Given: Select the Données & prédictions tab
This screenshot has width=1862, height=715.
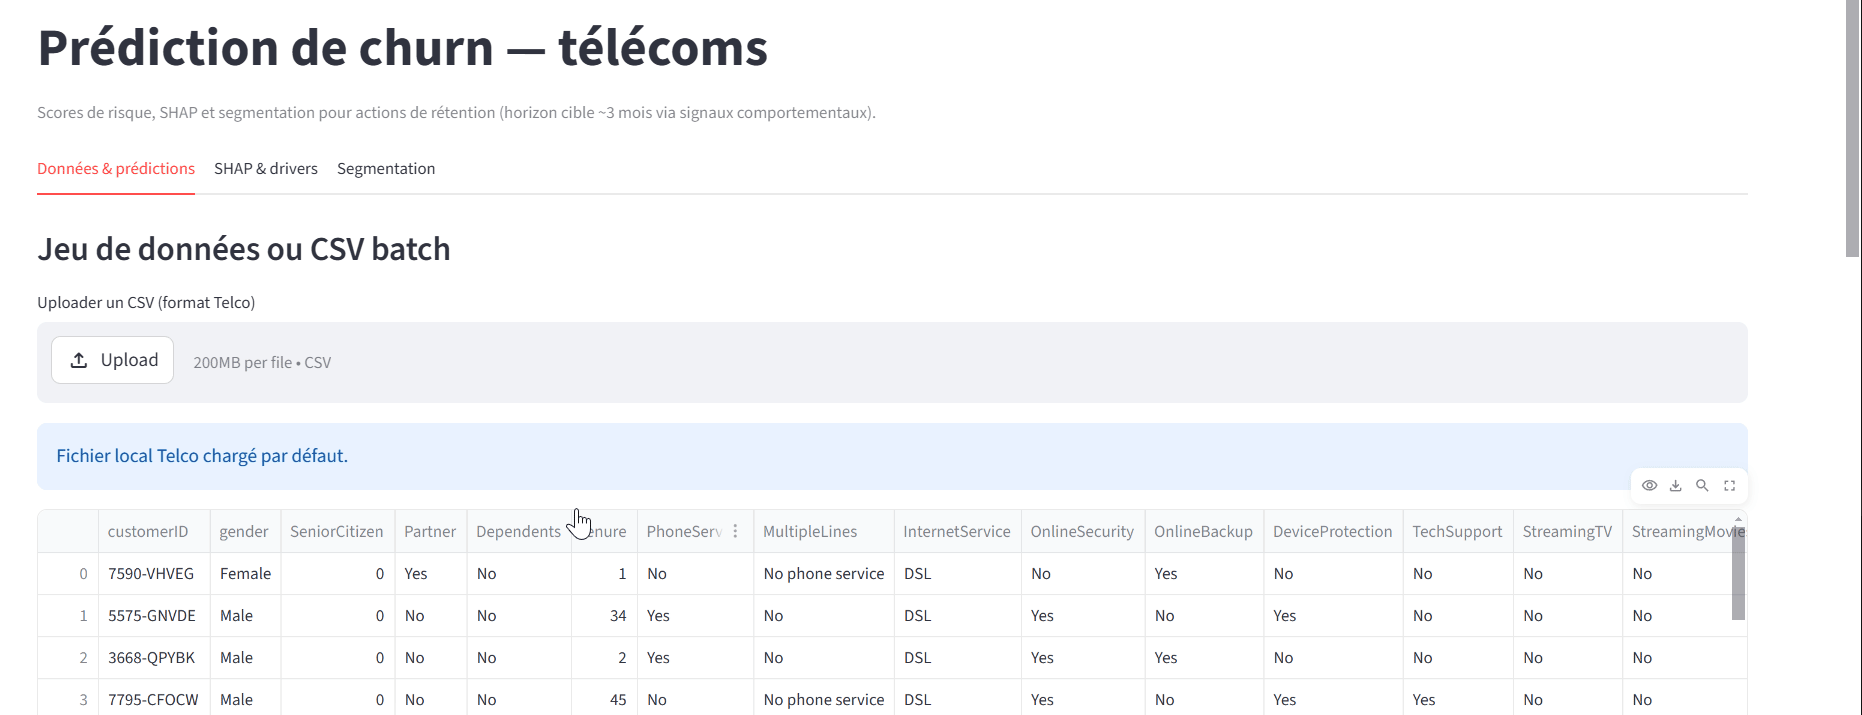Looking at the screenshot, I should tap(116, 169).
